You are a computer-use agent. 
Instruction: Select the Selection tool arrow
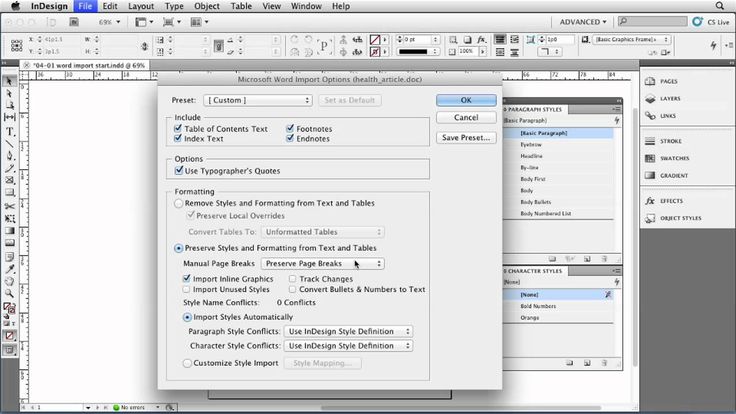(9, 82)
